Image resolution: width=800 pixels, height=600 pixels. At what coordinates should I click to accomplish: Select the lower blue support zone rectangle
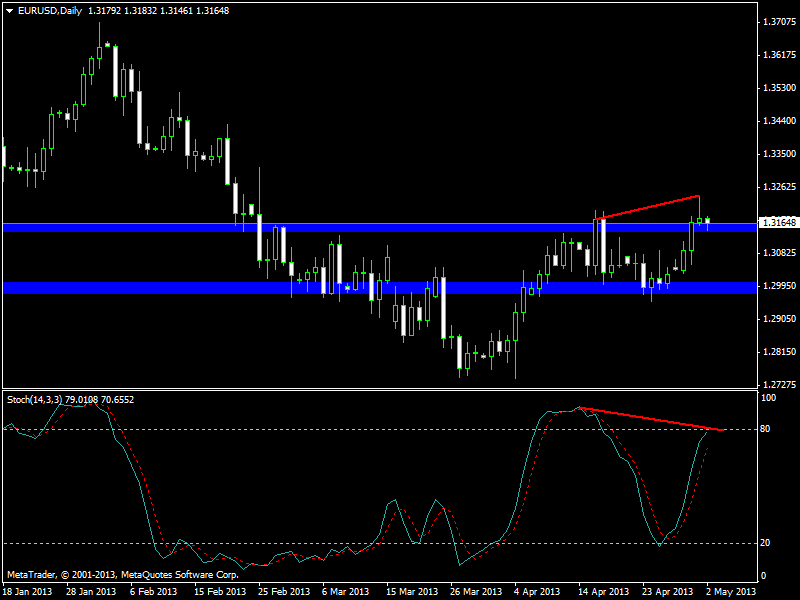point(380,288)
